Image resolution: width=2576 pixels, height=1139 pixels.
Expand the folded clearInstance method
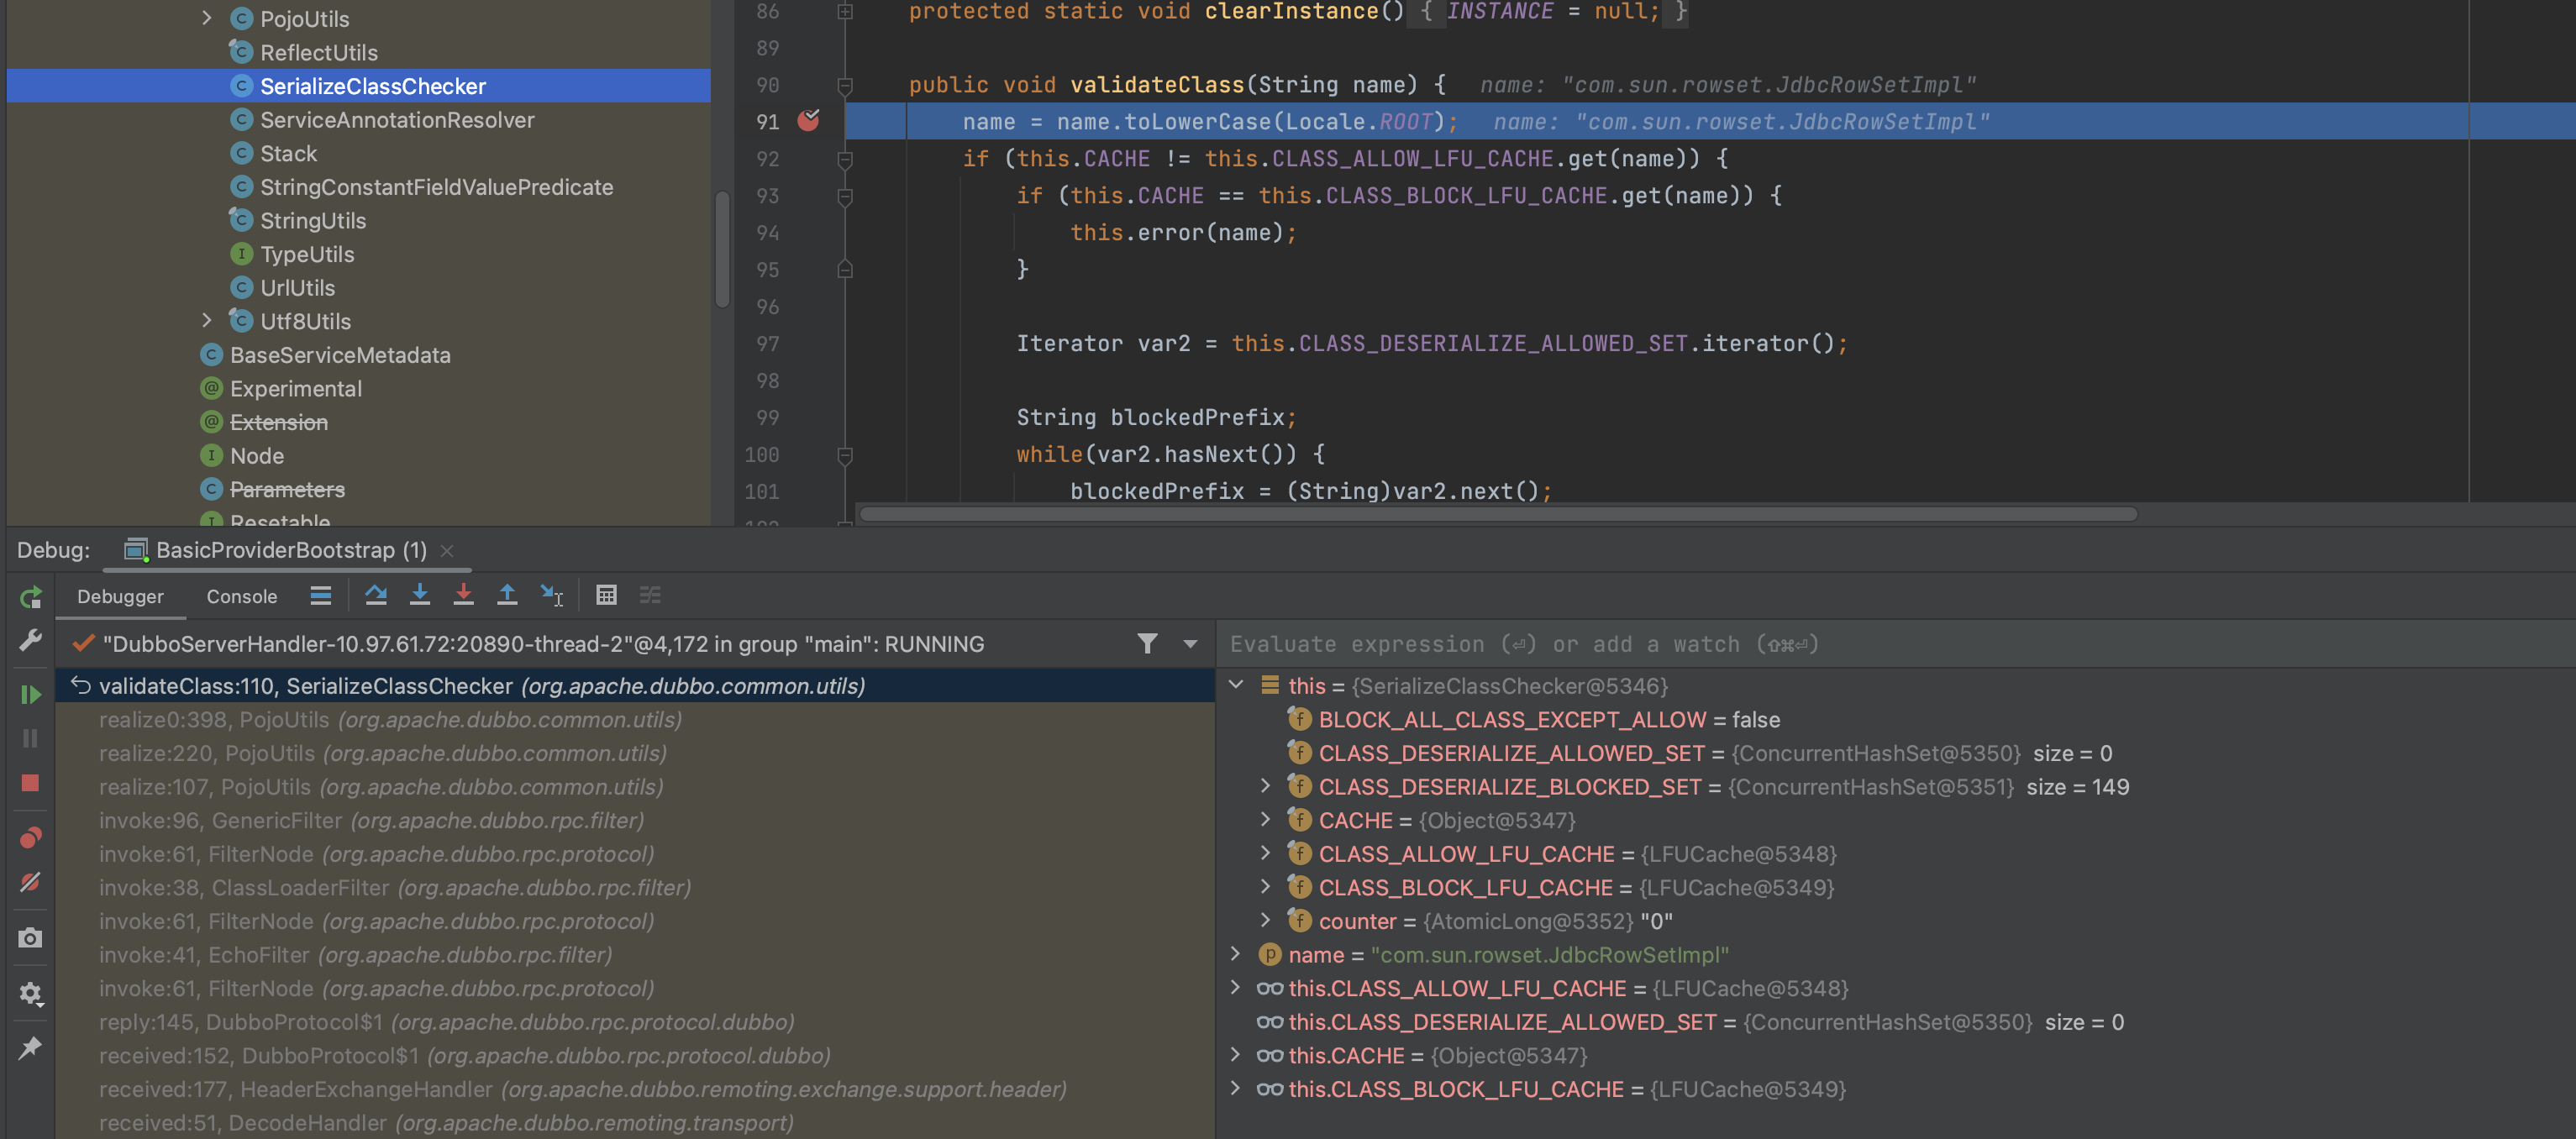pyautogui.click(x=845, y=11)
